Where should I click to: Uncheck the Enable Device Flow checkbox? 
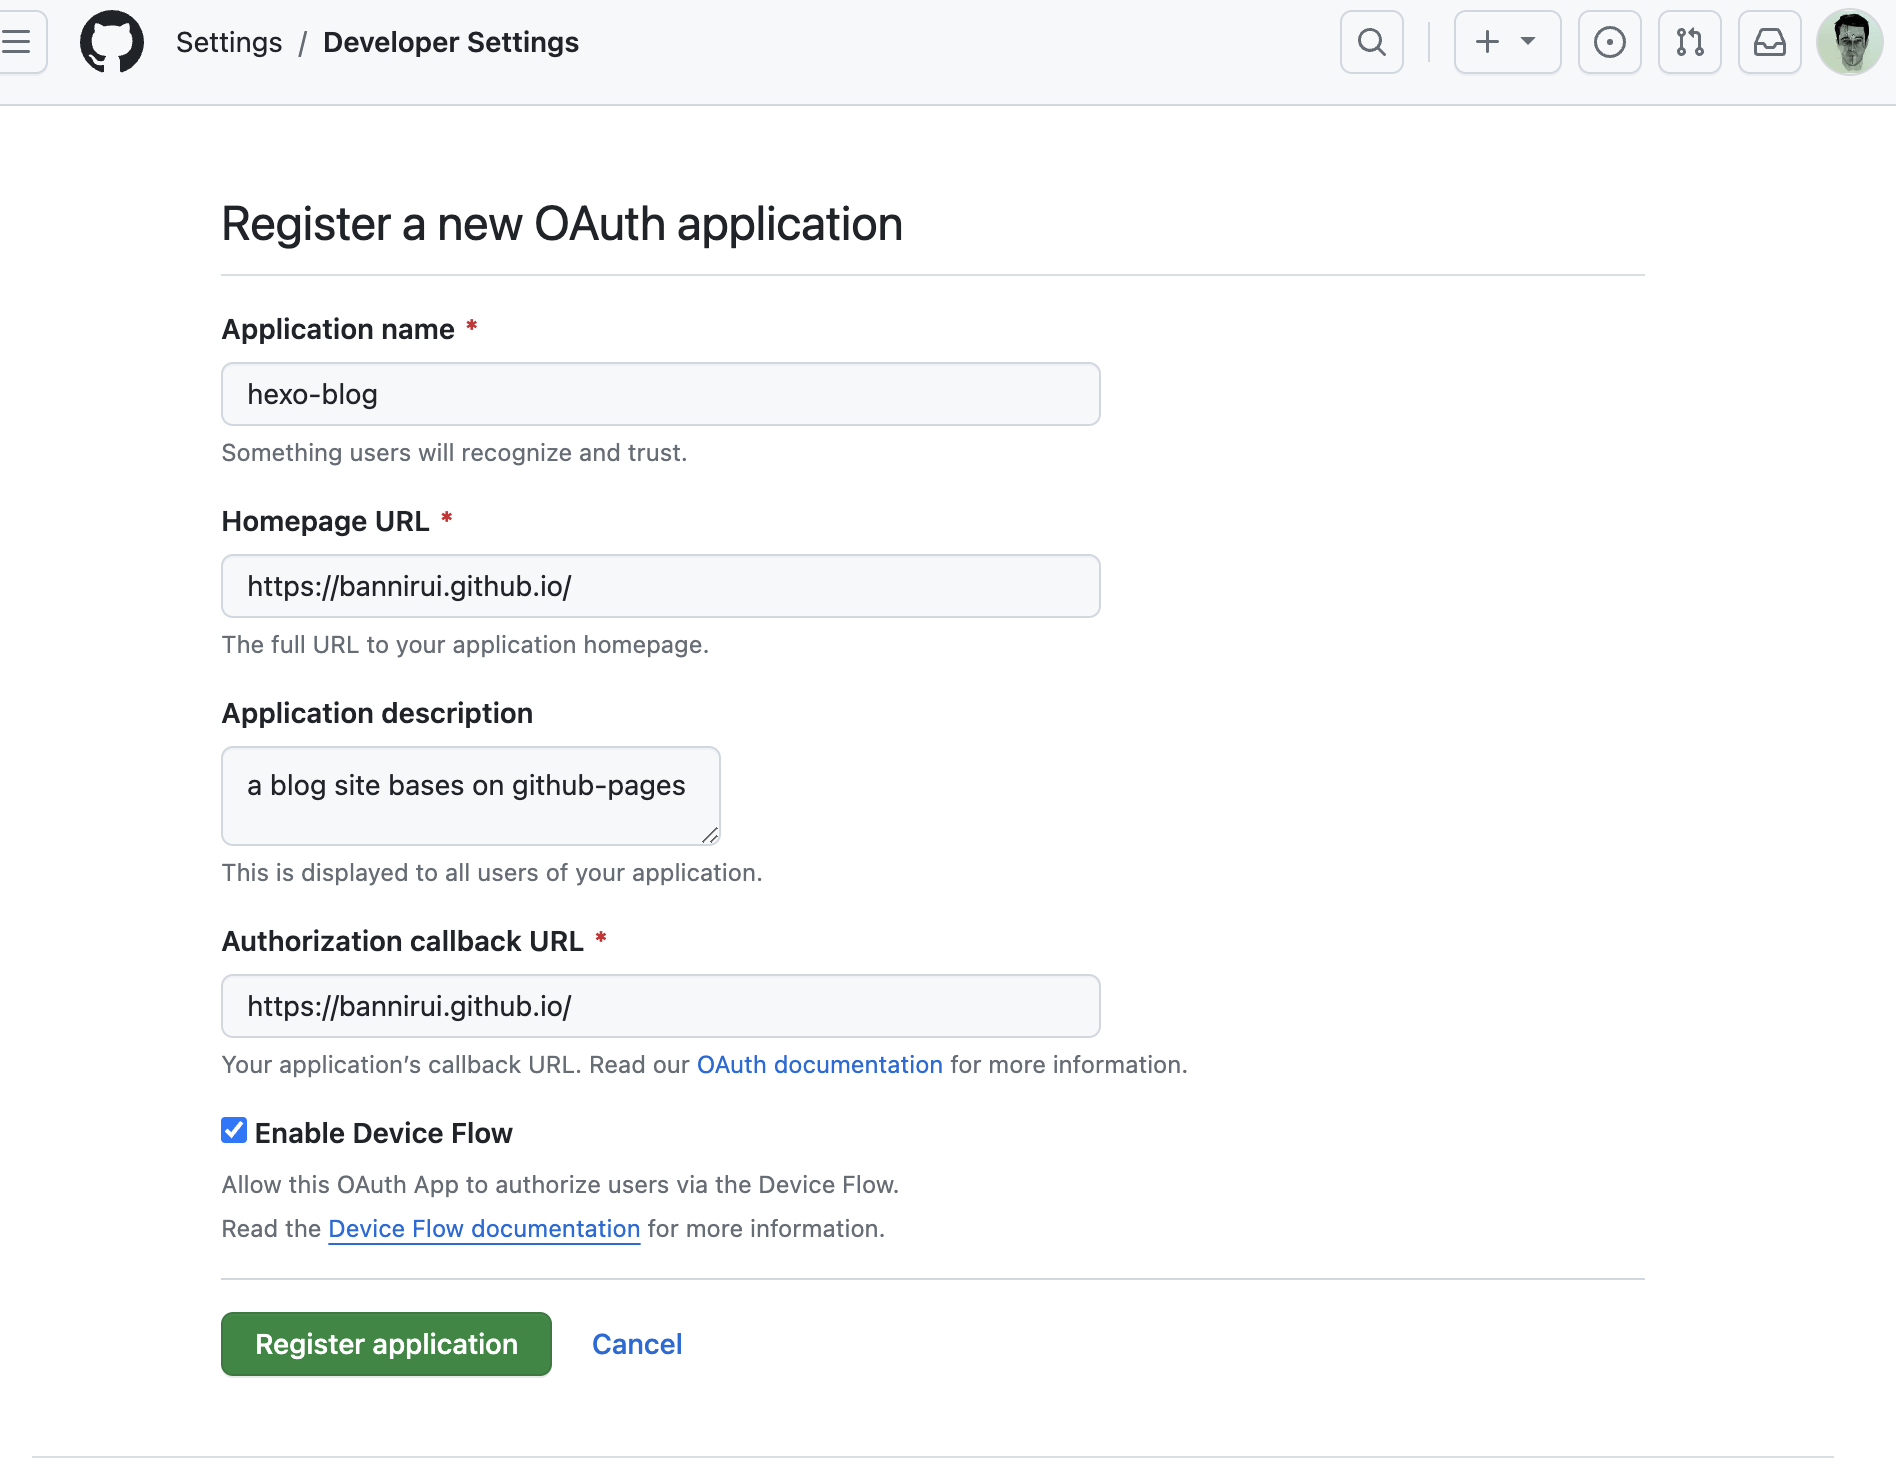pyautogui.click(x=234, y=1131)
